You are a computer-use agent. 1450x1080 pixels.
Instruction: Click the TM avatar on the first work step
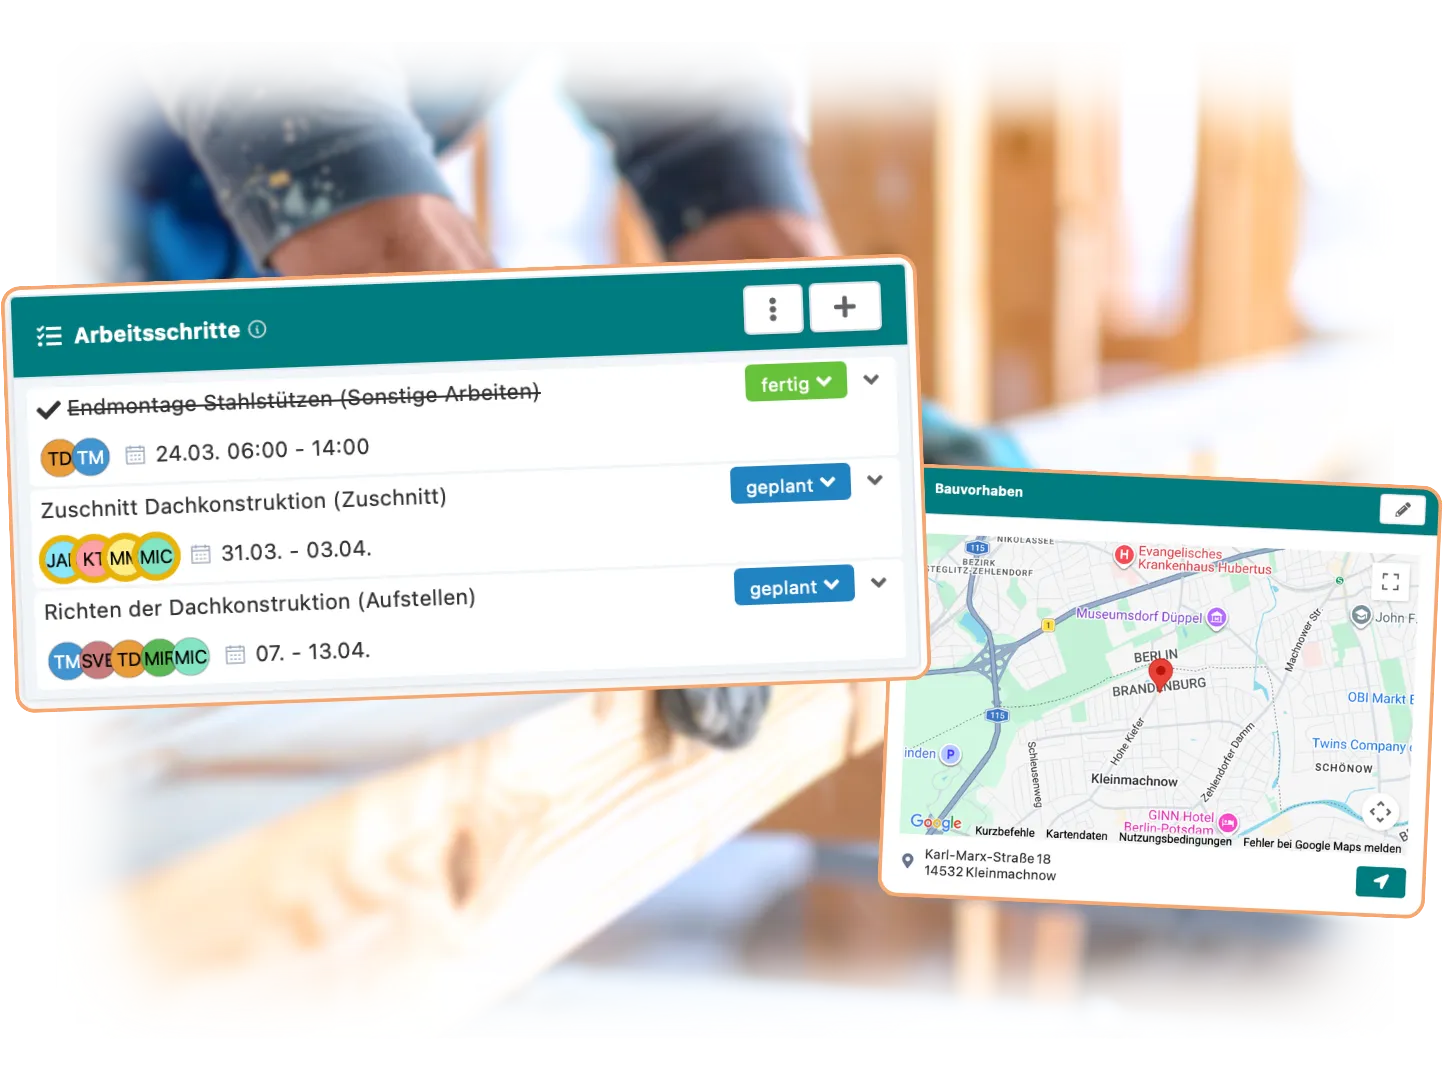pos(92,457)
